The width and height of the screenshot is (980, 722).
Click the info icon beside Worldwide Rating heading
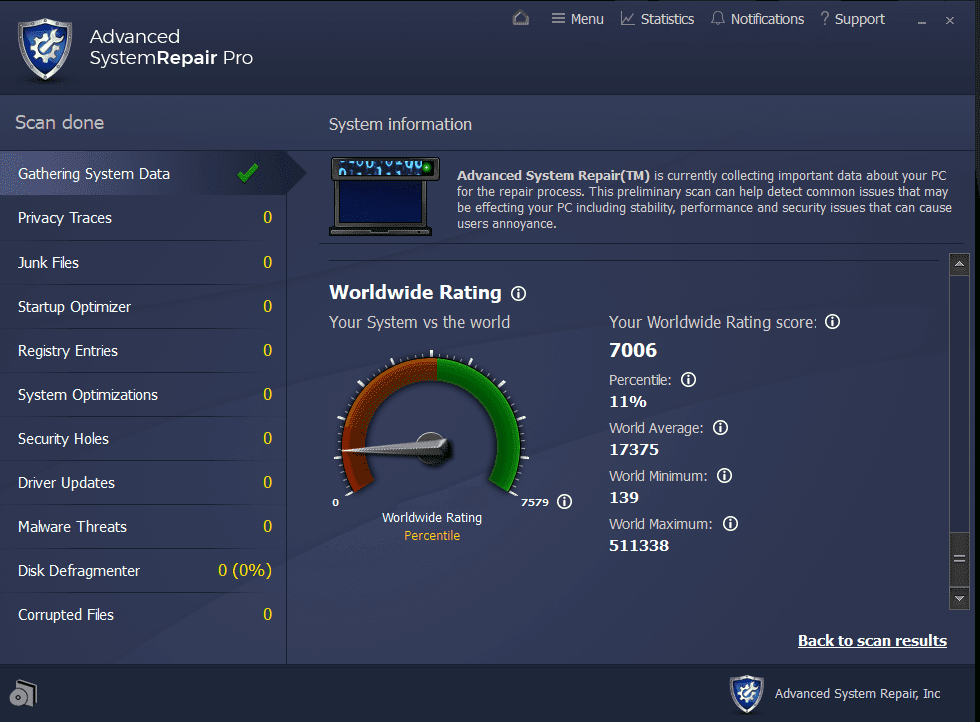tap(518, 293)
